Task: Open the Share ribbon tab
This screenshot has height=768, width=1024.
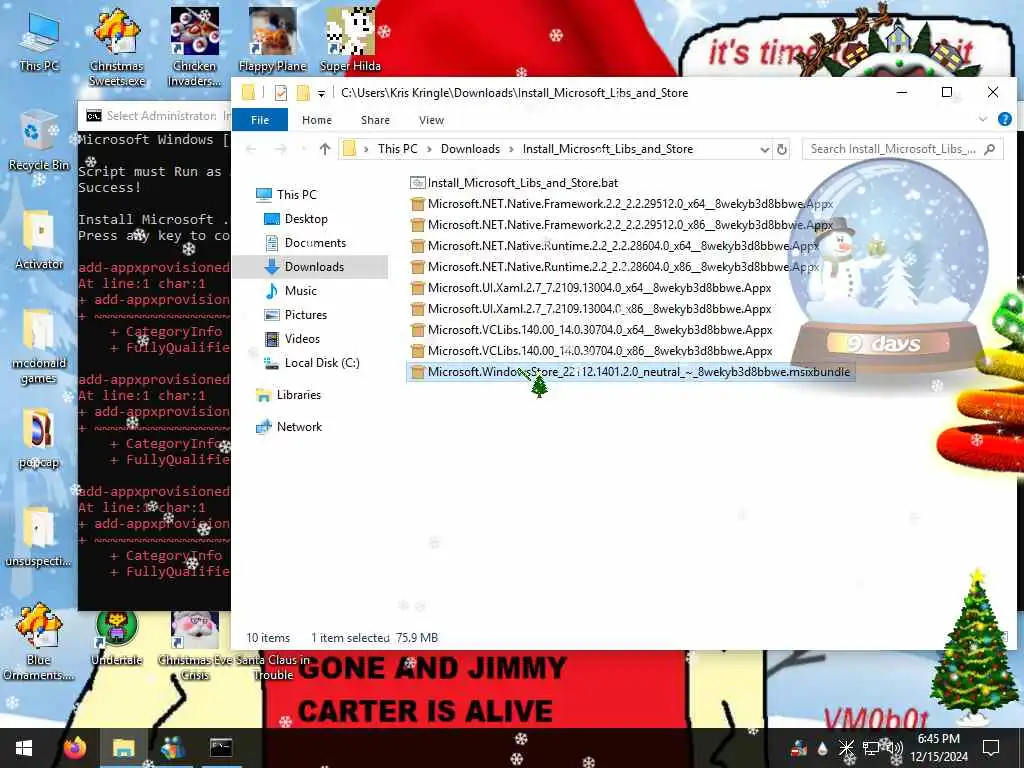Action: pyautogui.click(x=375, y=120)
